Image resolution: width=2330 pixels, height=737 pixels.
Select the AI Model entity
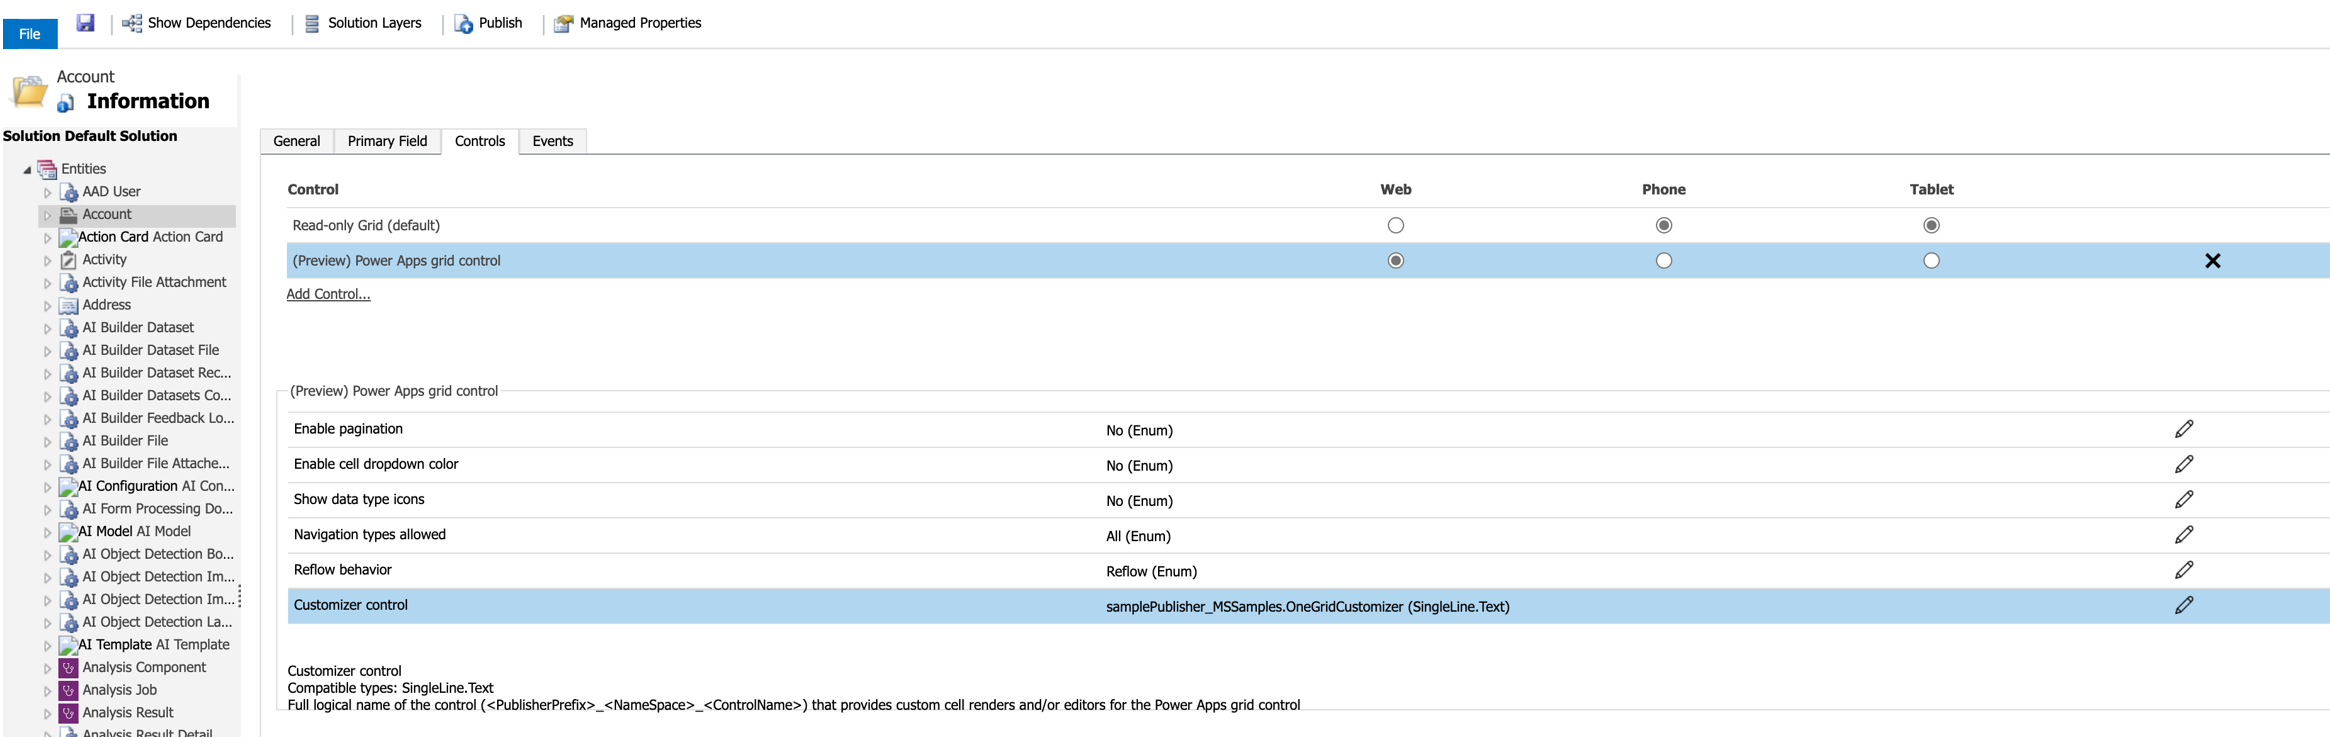tap(135, 532)
